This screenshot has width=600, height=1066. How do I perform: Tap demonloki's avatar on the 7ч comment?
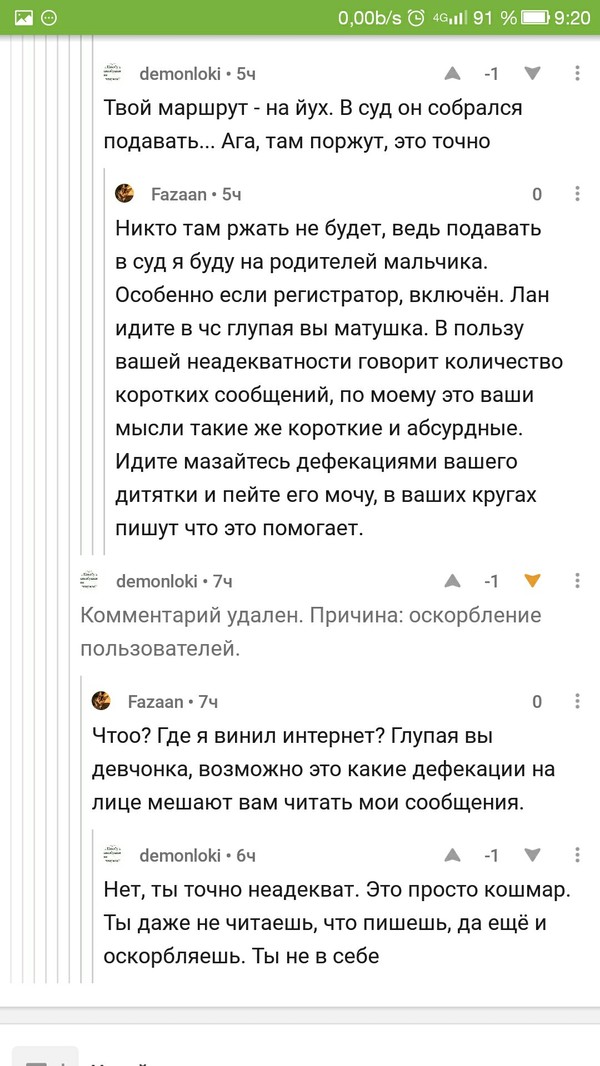point(93,580)
